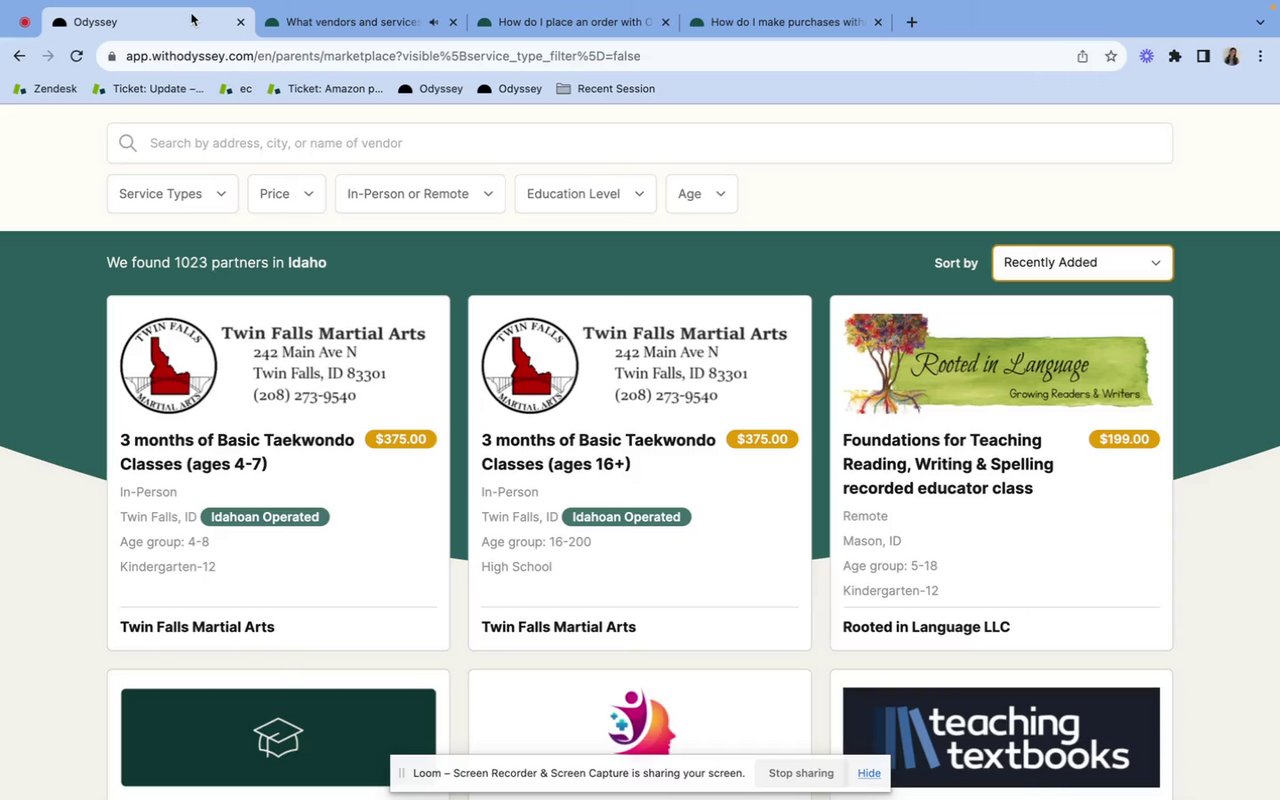The height and width of the screenshot is (800, 1280).
Task: Switch to the Odyssey tab
Action: 147,22
